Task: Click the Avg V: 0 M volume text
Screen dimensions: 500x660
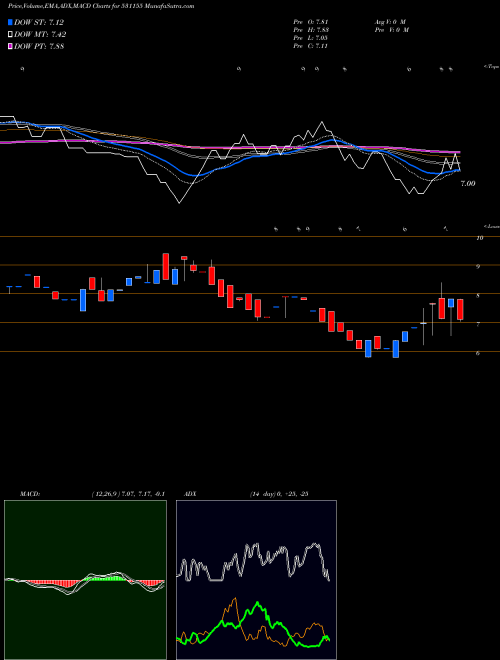Action: 389,22
